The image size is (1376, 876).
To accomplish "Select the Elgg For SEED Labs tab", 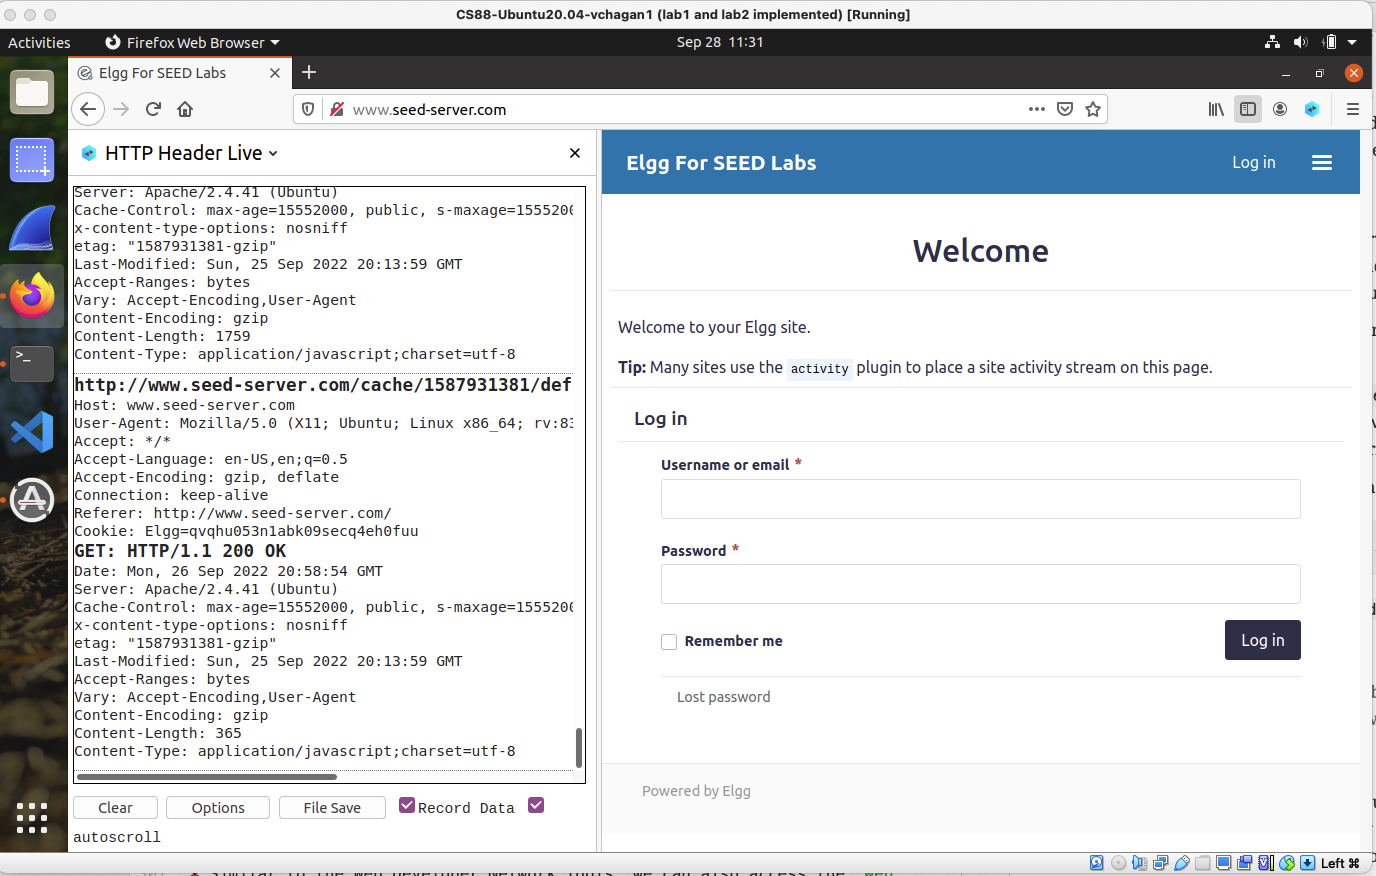I will 180,73.
